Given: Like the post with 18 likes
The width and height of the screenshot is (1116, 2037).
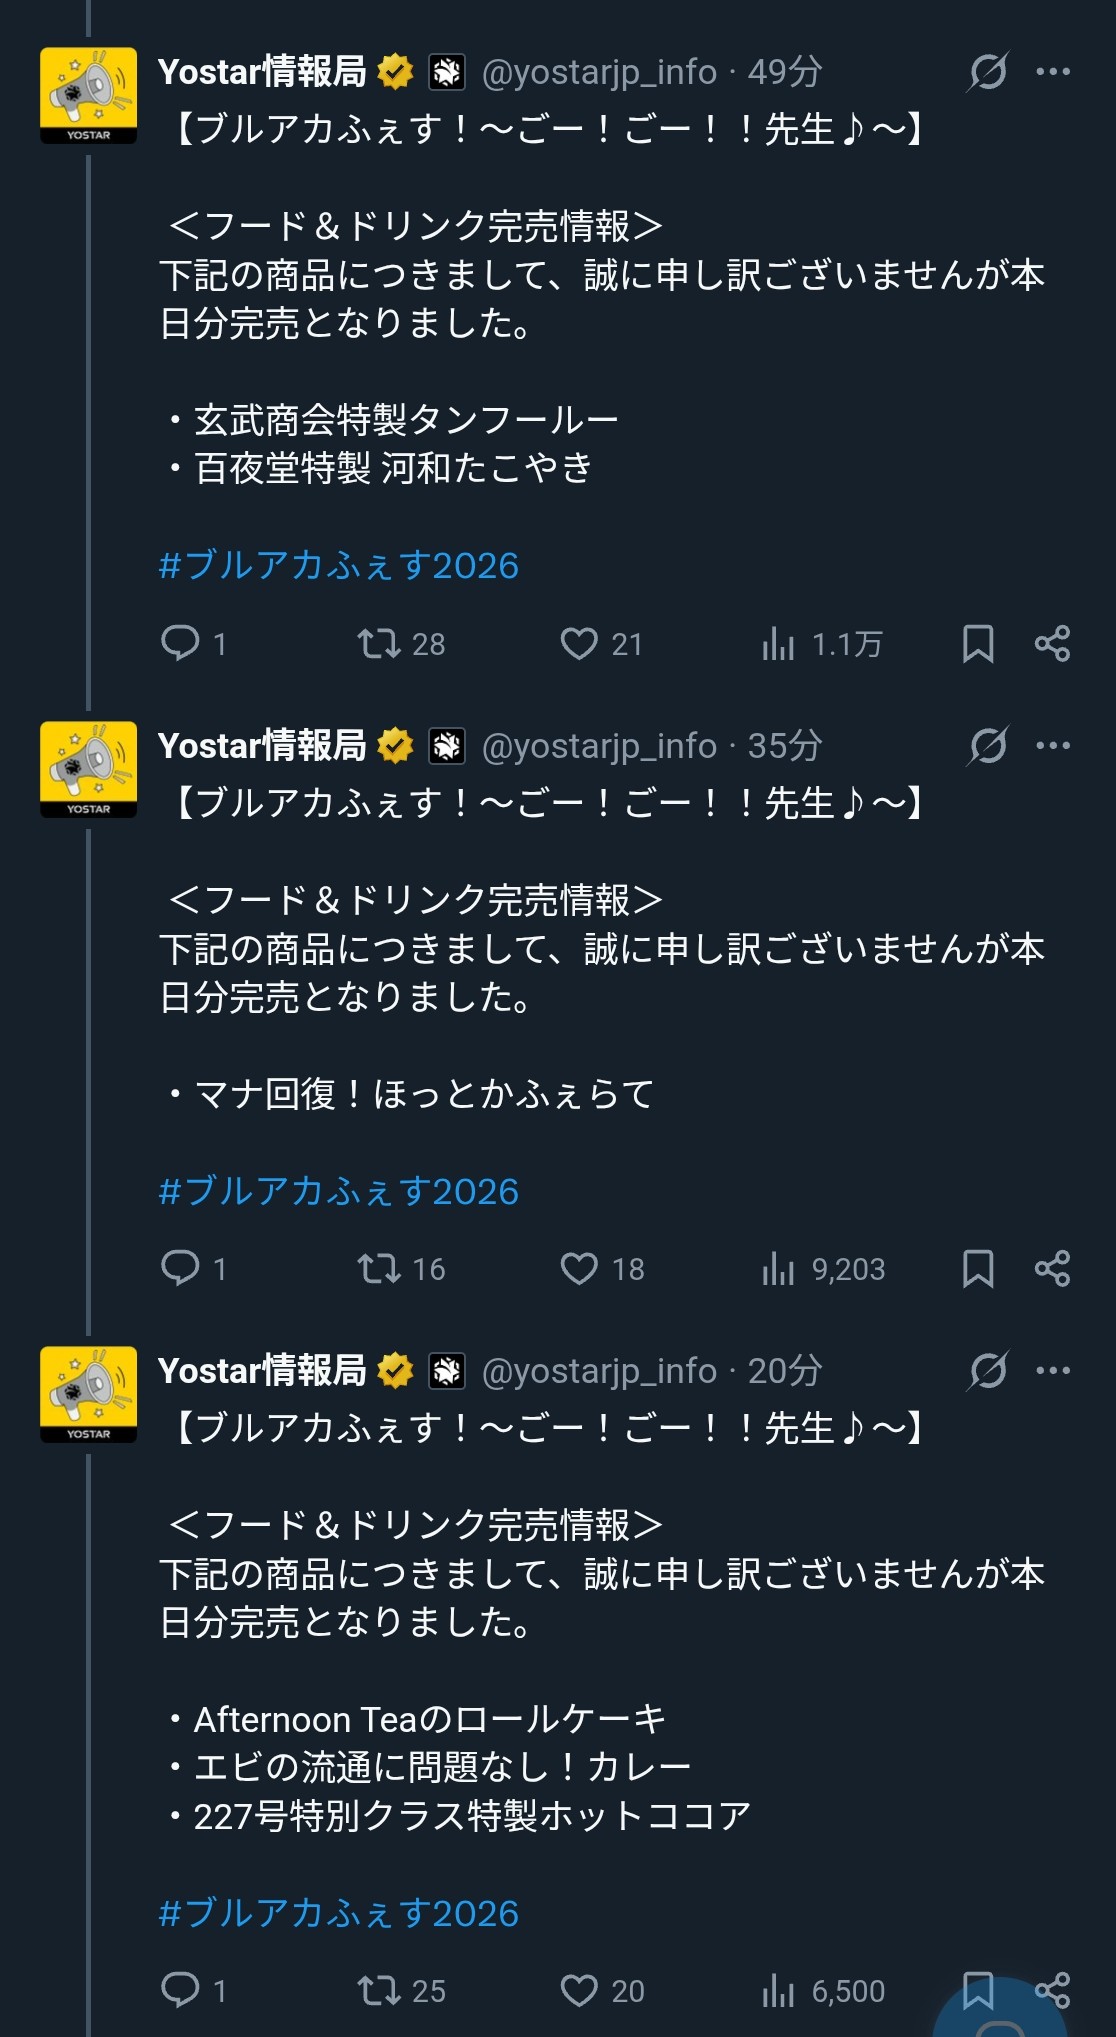Looking at the screenshot, I should [579, 1268].
